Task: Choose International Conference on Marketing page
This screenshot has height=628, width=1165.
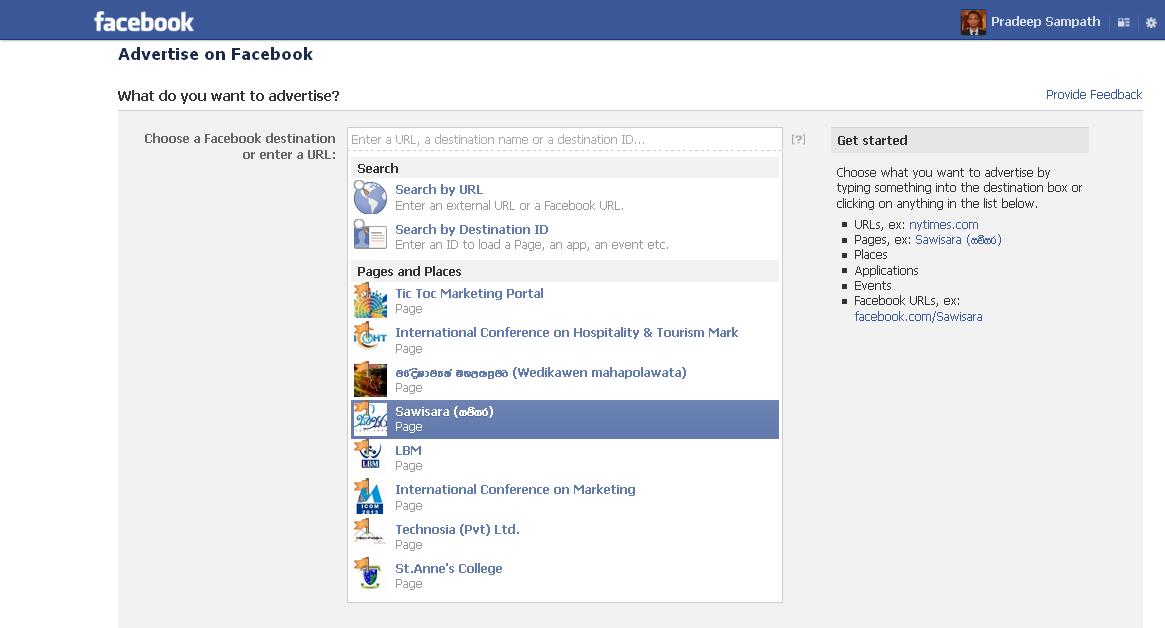Action: click(x=565, y=497)
